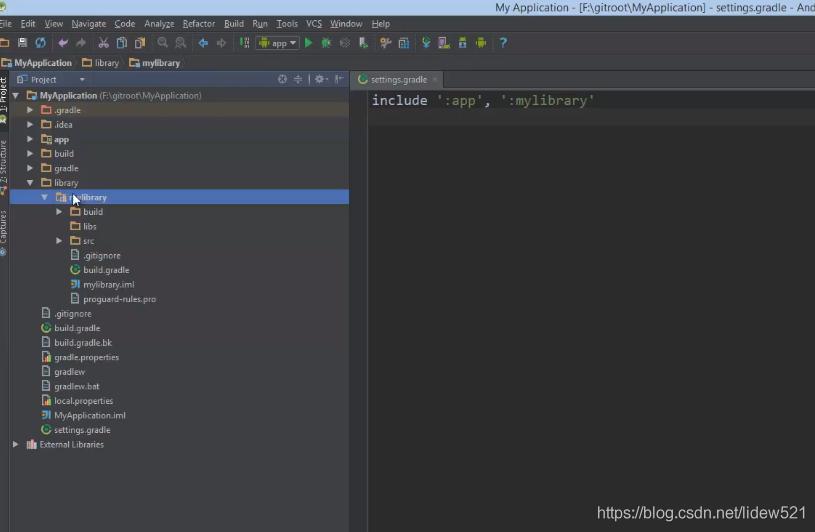Open the AVD Manager icon

point(444,43)
